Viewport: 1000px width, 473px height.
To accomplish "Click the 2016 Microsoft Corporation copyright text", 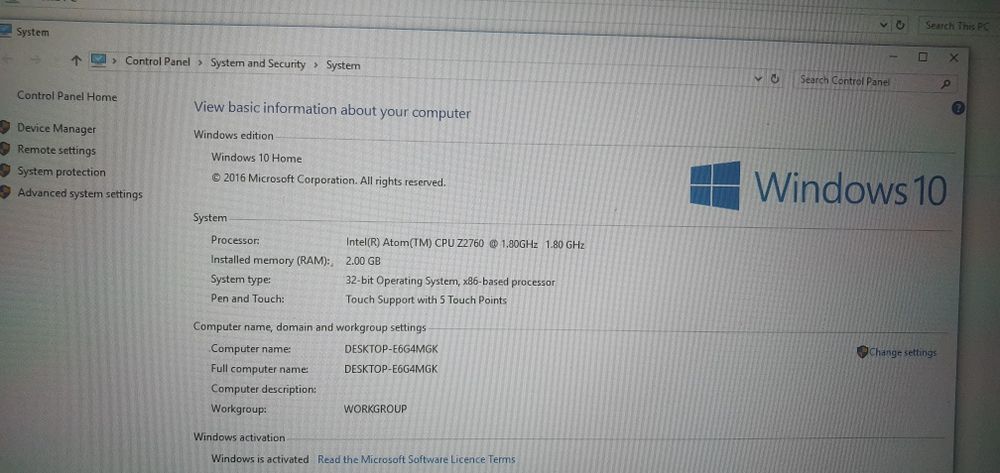I will 328,180.
